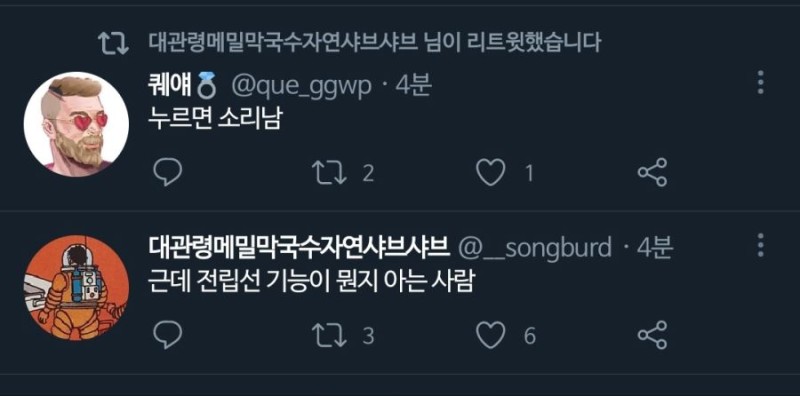Click the retweet icon beside the retweeted notice
Screen dimensions: 800x396
click(113, 43)
